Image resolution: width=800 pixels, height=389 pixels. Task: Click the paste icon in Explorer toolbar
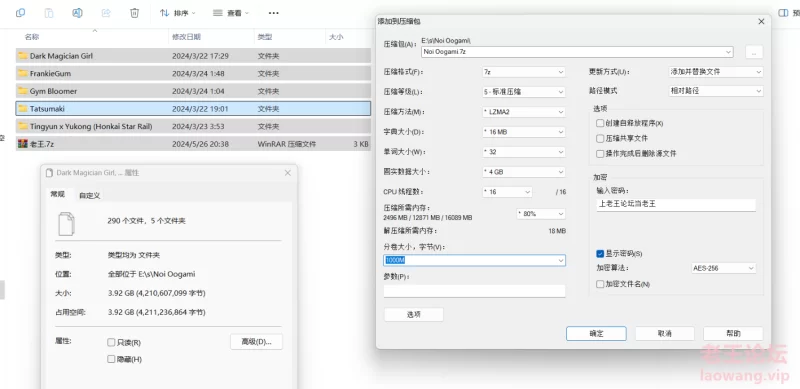click(49, 13)
